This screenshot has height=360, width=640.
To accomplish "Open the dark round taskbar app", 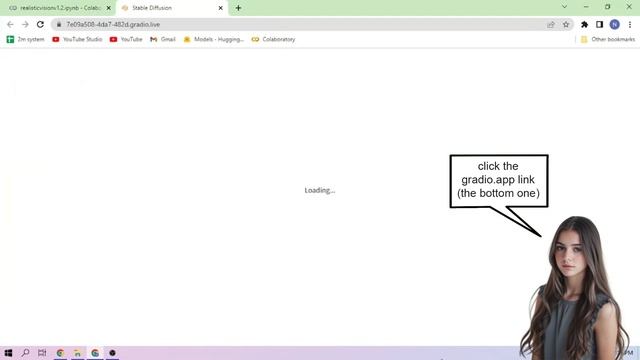I will click(112, 353).
